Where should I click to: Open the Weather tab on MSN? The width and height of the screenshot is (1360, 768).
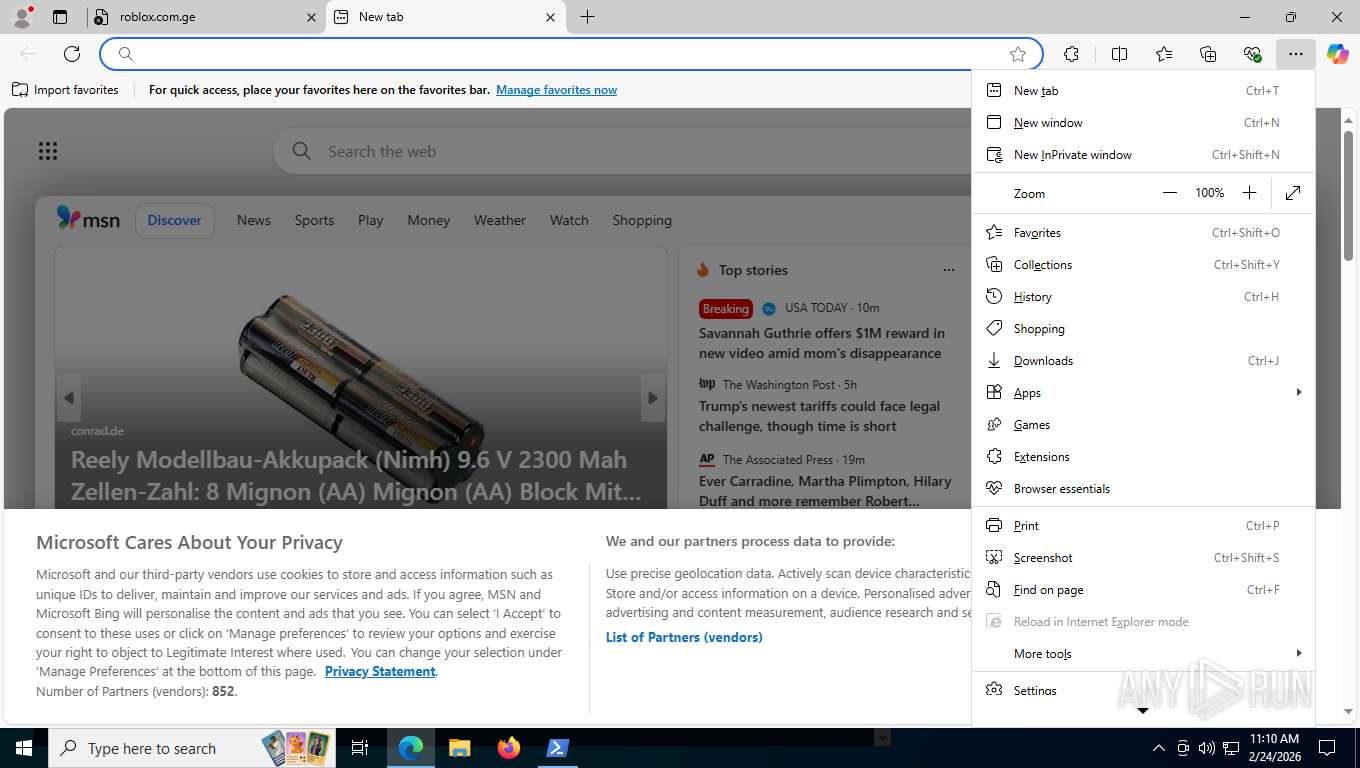(500, 220)
